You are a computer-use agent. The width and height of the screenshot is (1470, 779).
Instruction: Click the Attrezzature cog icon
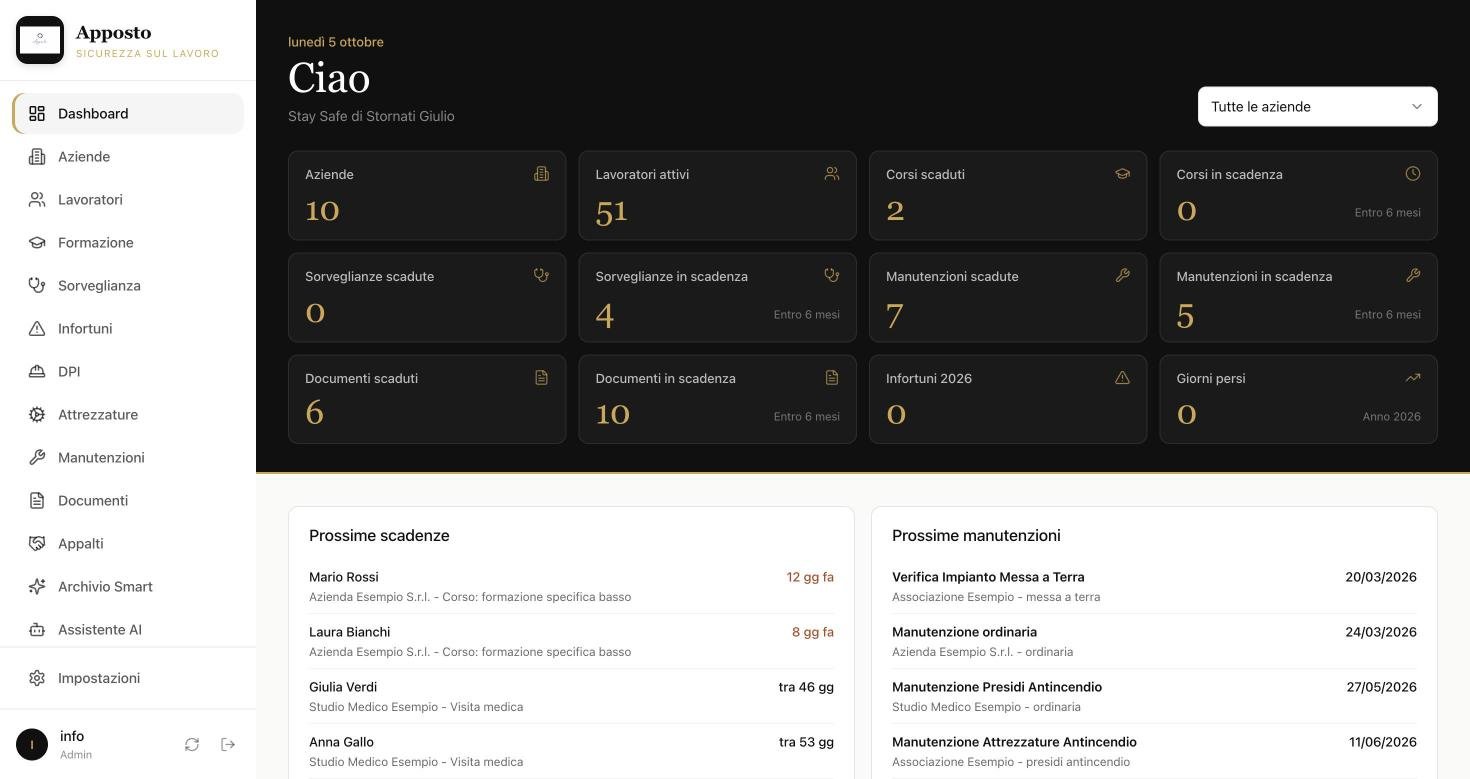click(x=37, y=415)
